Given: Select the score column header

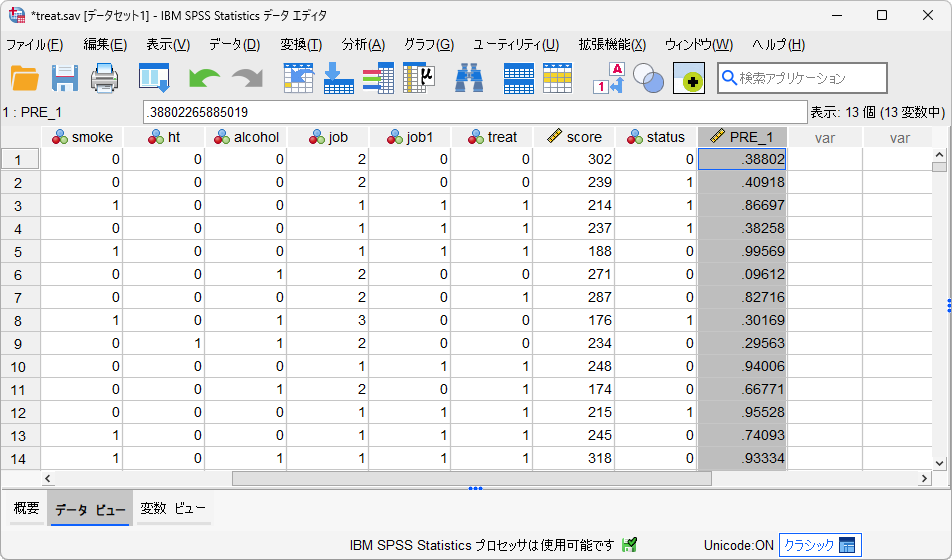Looking at the screenshot, I should [x=574, y=137].
